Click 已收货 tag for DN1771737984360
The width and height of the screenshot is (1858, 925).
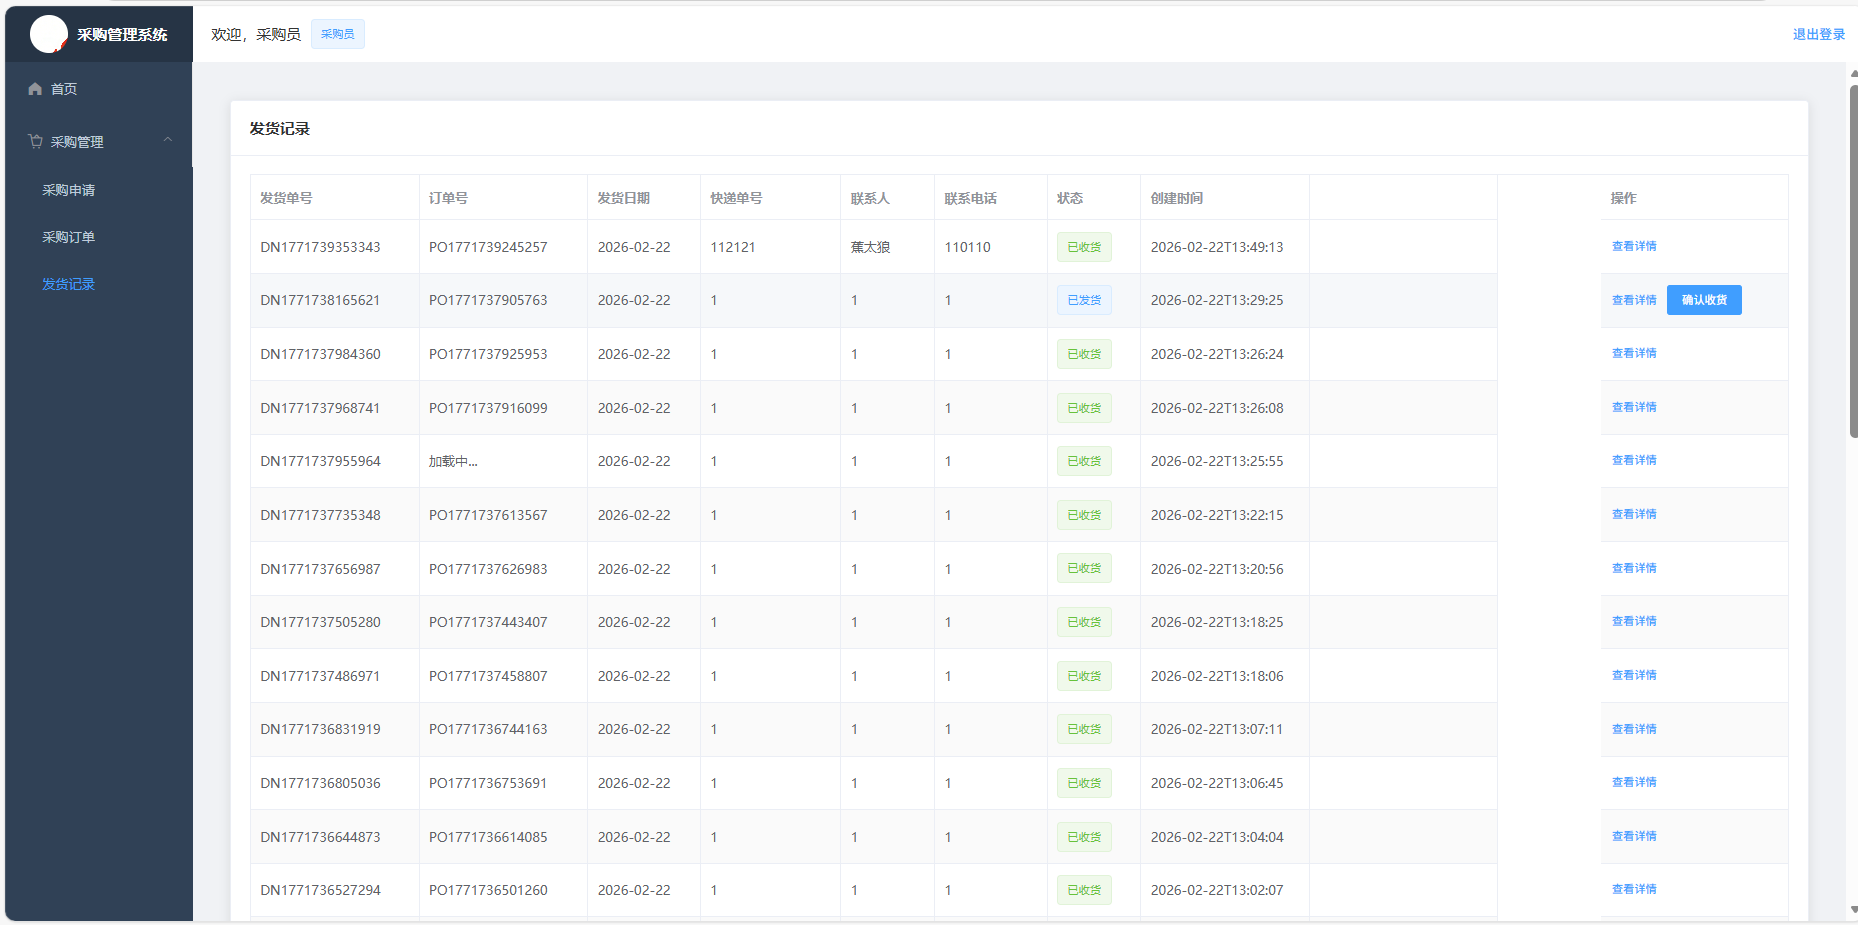coord(1084,354)
